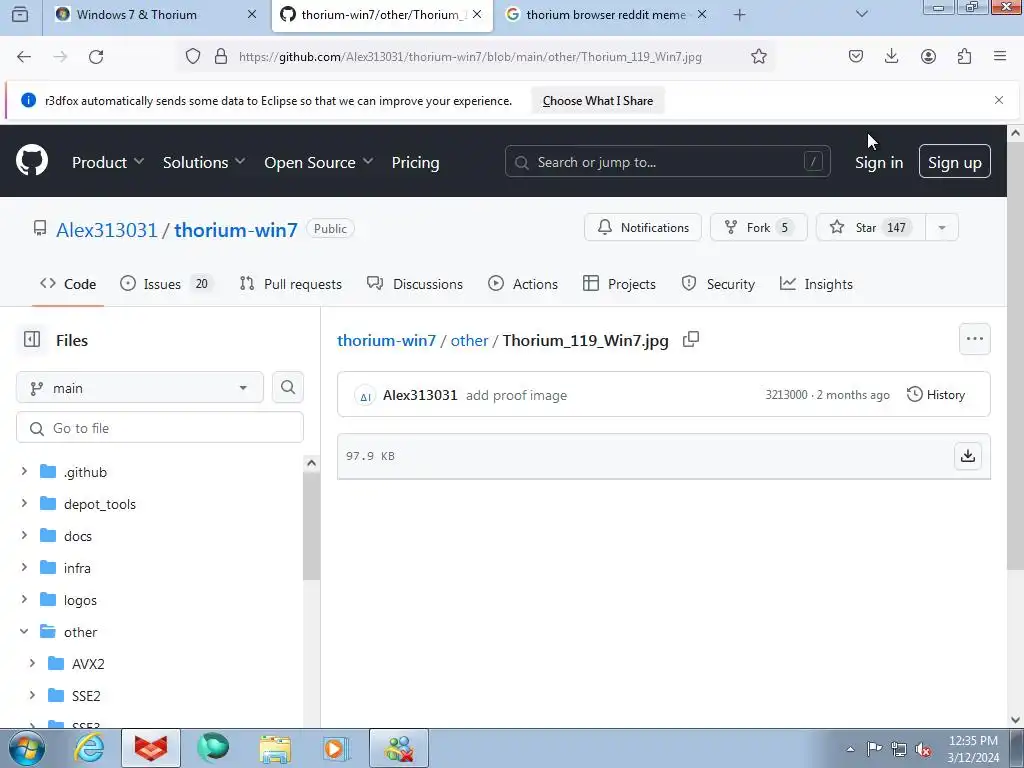Collapse the other folder
Image resolution: width=1024 pixels, height=768 pixels.
click(24, 632)
